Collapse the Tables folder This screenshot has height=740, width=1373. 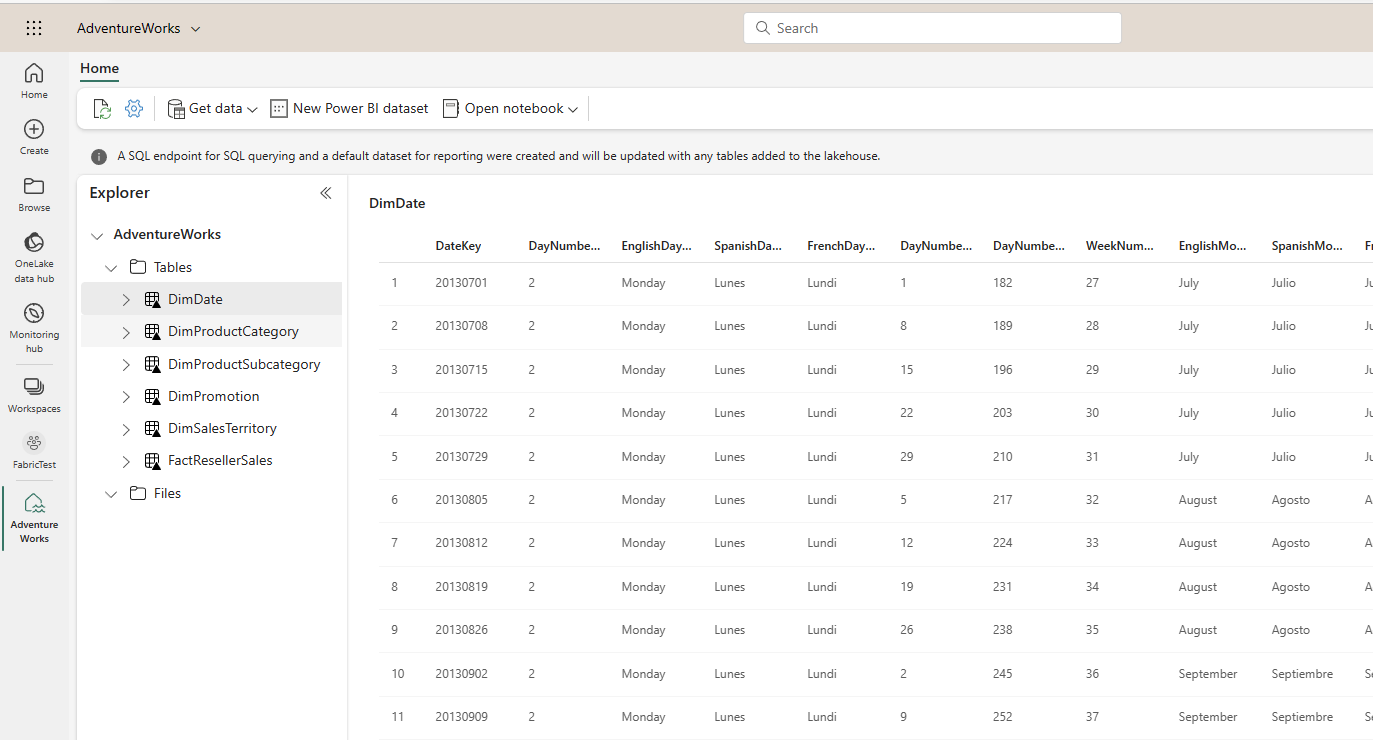[111, 267]
